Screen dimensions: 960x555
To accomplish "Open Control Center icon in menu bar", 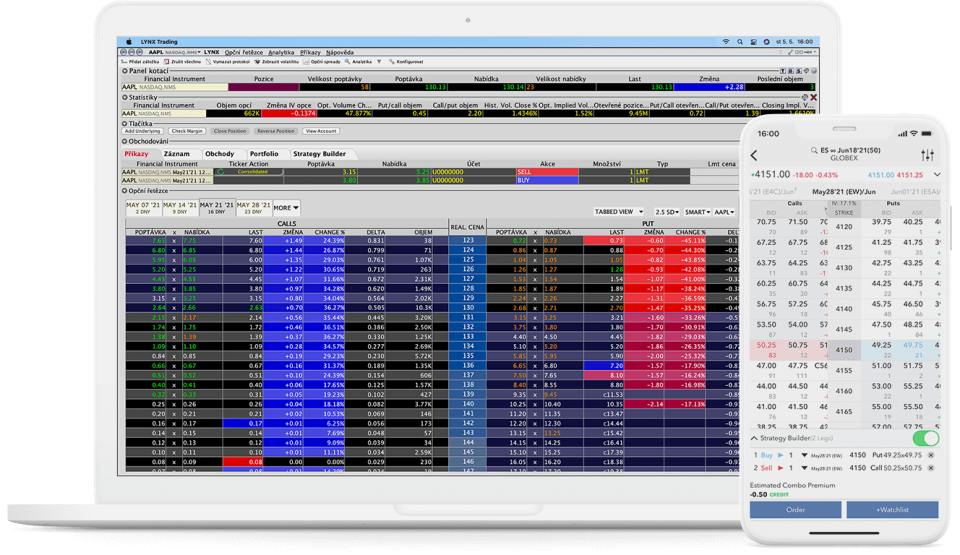I will [753, 42].
